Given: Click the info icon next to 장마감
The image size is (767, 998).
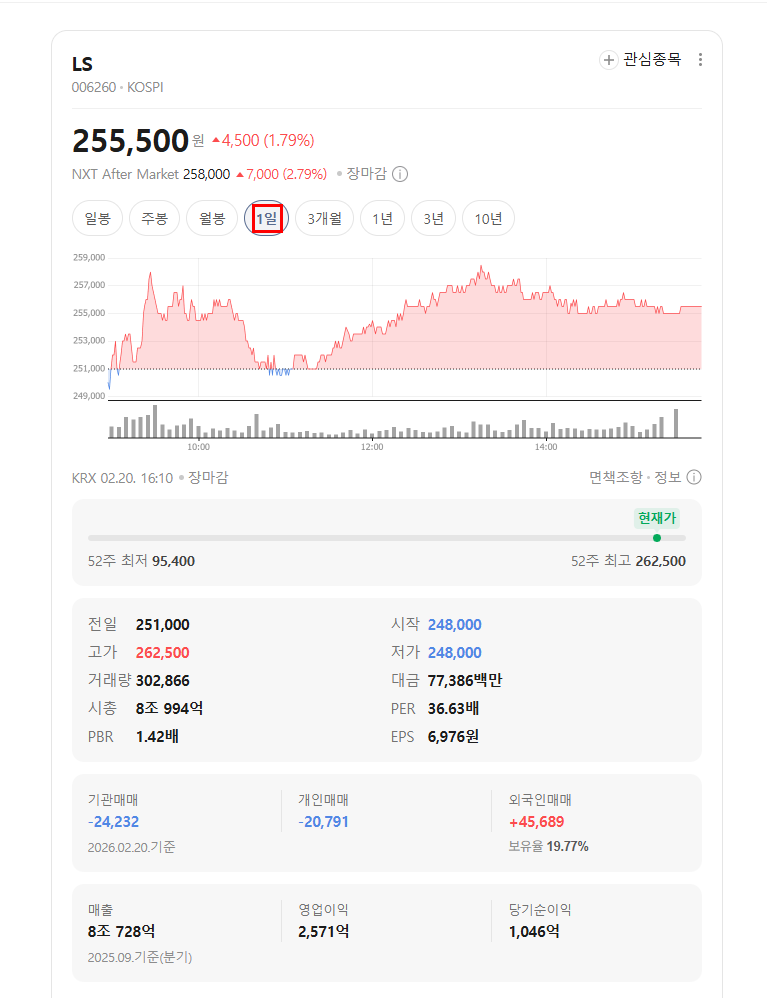Looking at the screenshot, I should (x=400, y=174).
